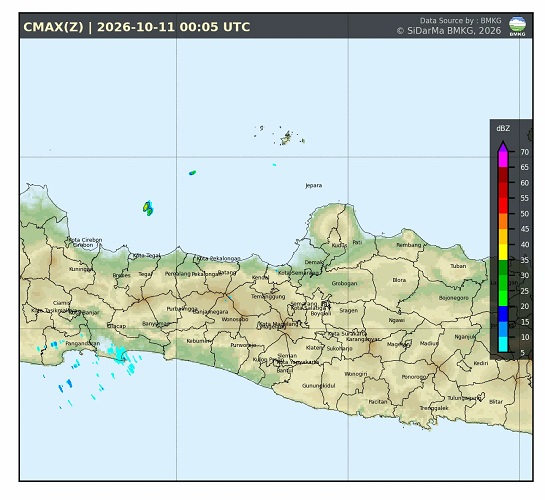Image resolution: width=545 pixels, height=500 pixels.
Task: Click the green radar echo north of Kota Tegal
Action: click(x=148, y=208)
